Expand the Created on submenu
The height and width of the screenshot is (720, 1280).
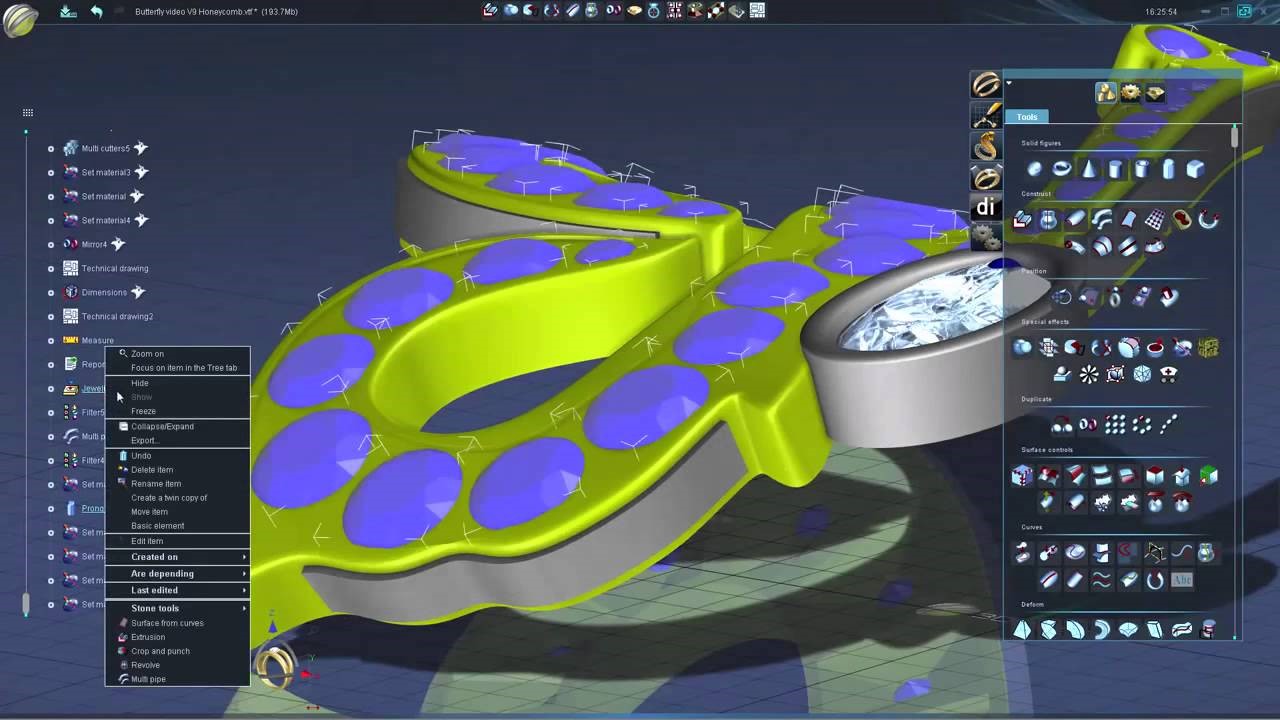(x=154, y=556)
